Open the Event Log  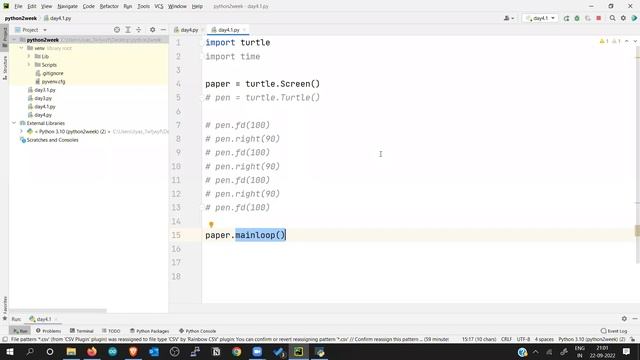tap(614, 331)
